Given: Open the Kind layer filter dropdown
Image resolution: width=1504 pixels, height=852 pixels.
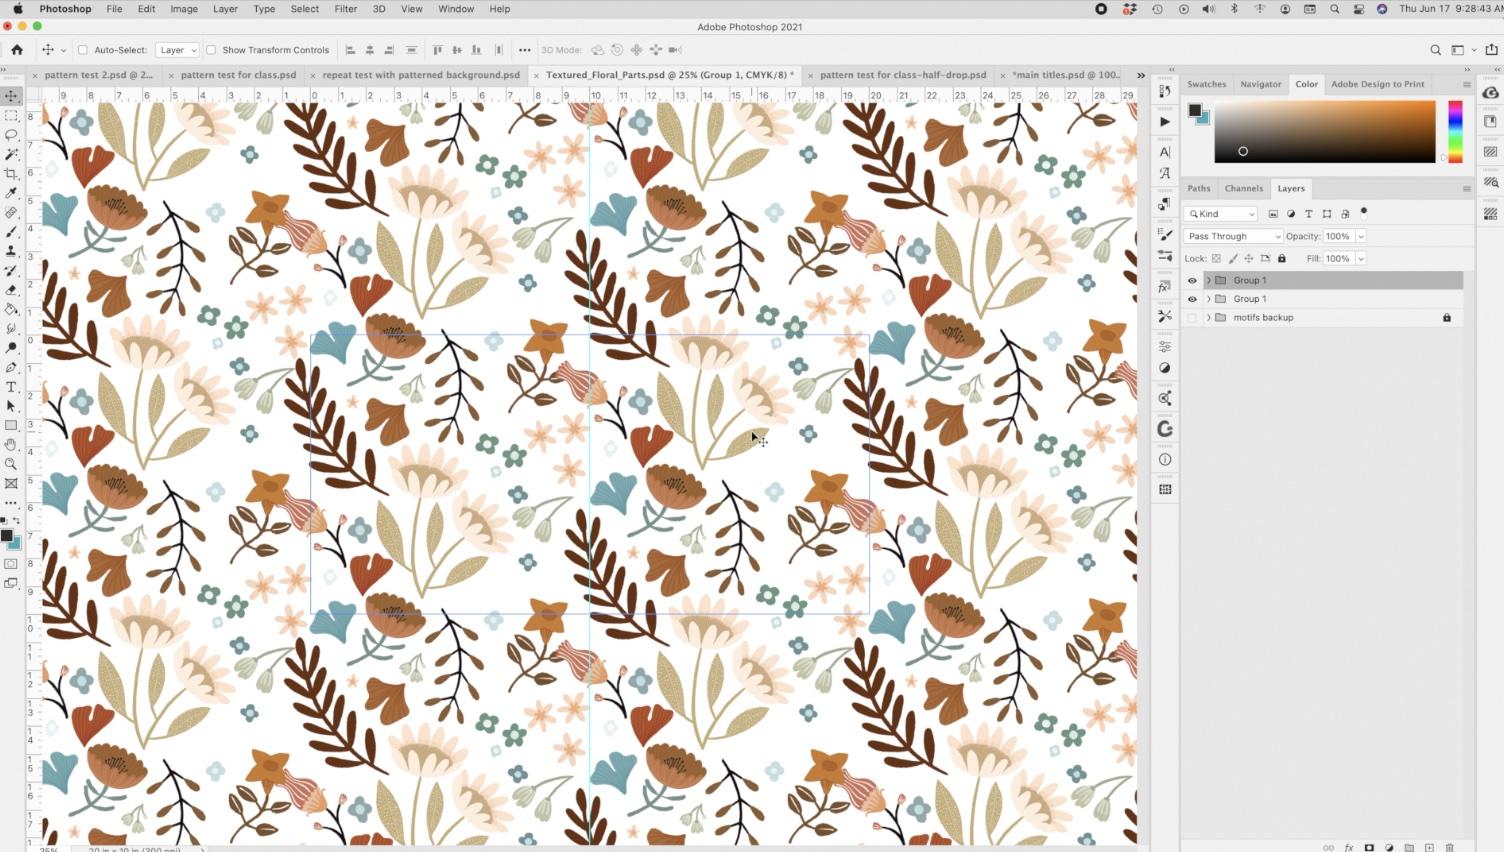Looking at the screenshot, I should pyautogui.click(x=1221, y=214).
